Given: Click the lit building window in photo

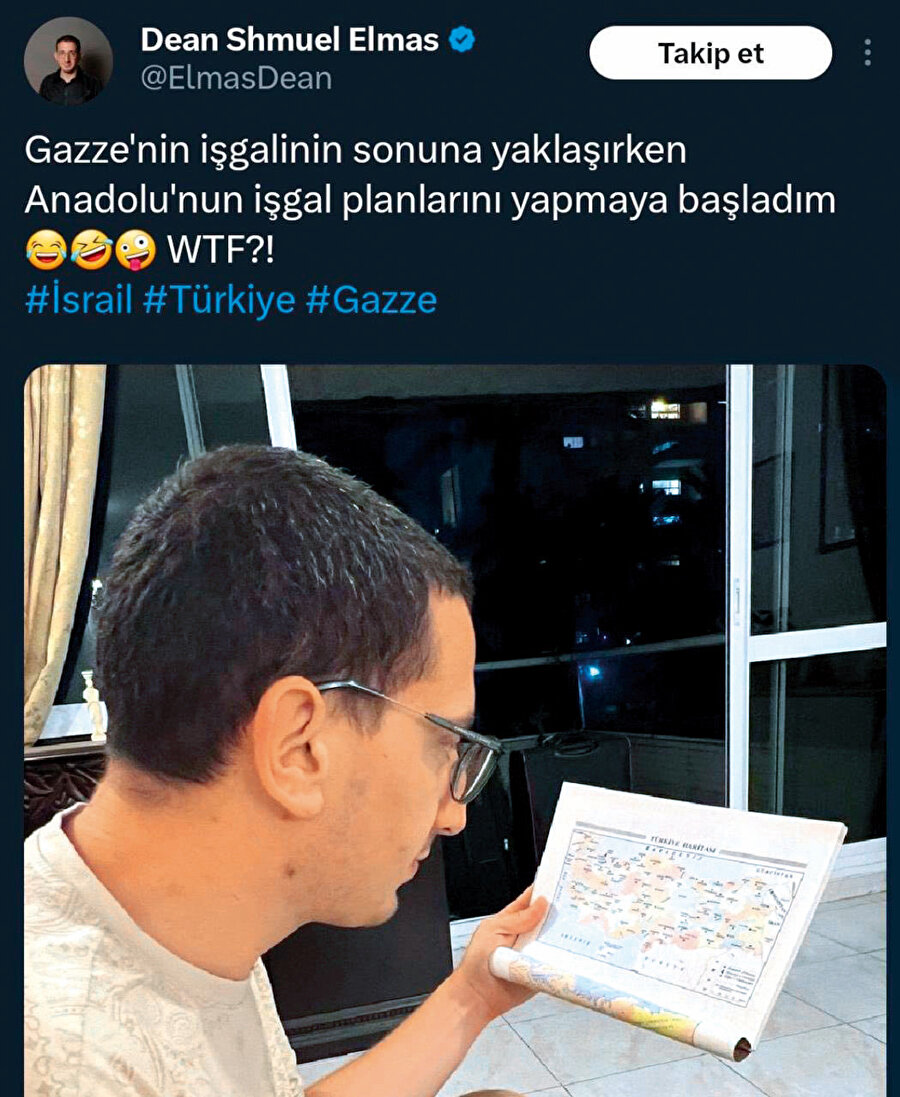Looking at the screenshot, I should coord(666,409).
